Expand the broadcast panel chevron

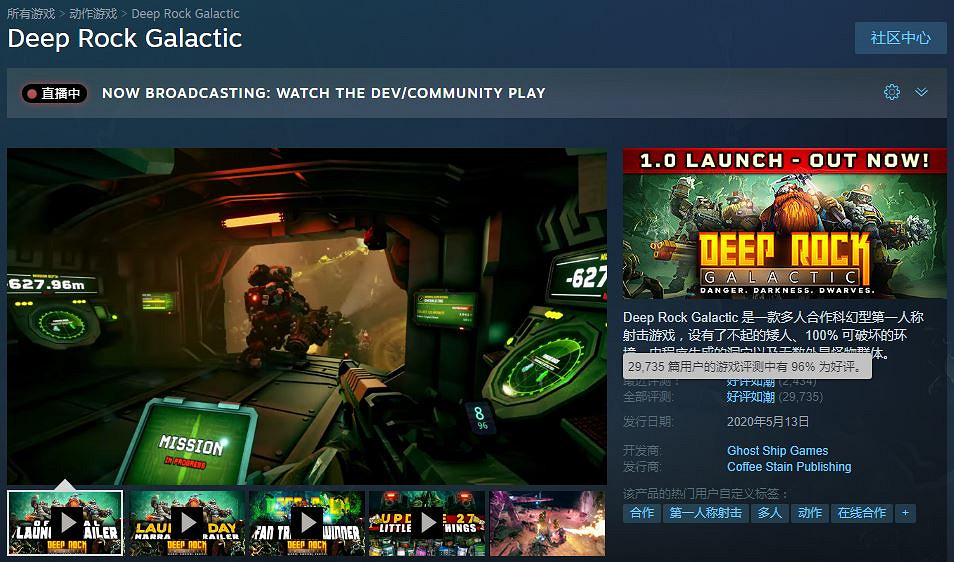click(921, 92)
